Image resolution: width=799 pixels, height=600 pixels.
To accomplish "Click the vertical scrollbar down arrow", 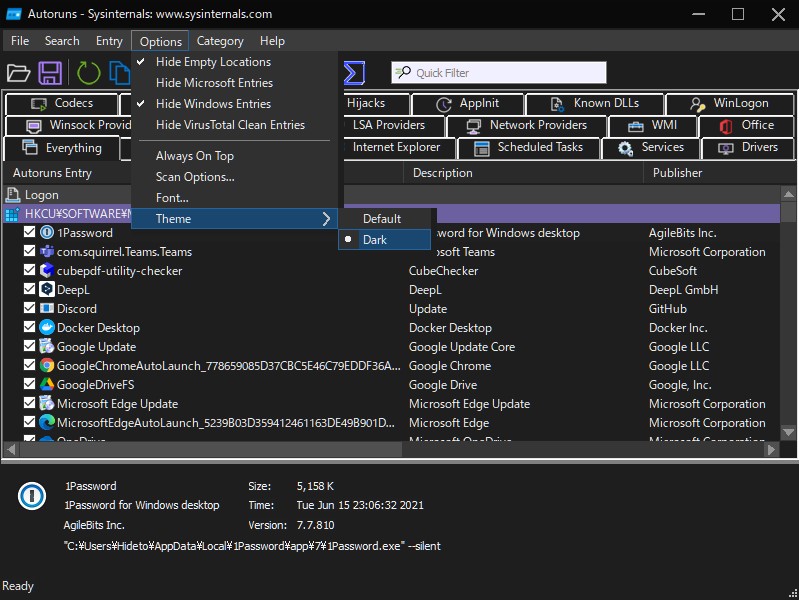I will pyautogui.click(x=788, y=433).
